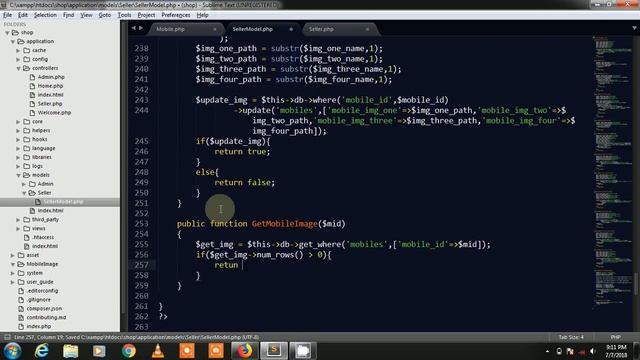Expand the views folder
640x360 pixels.
(18, 229)
